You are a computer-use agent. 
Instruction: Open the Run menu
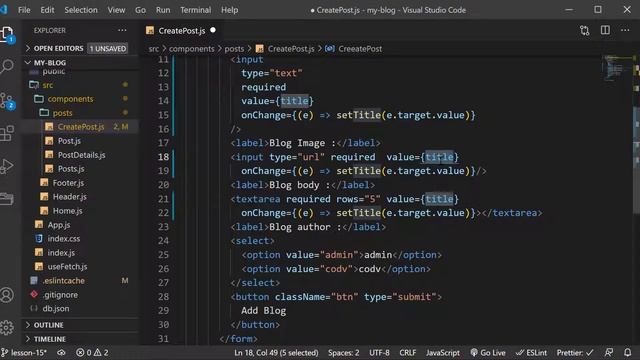163,10
